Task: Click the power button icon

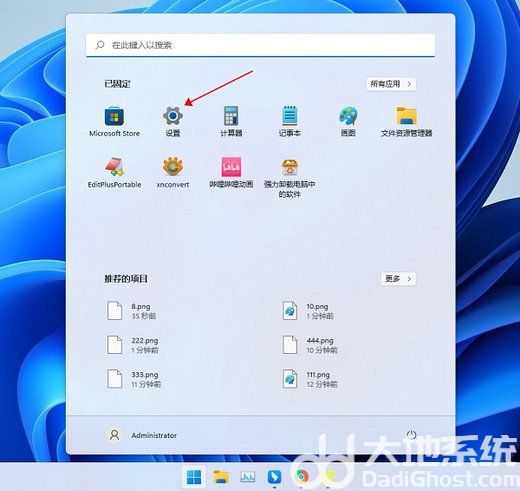Action: point(412,435)
